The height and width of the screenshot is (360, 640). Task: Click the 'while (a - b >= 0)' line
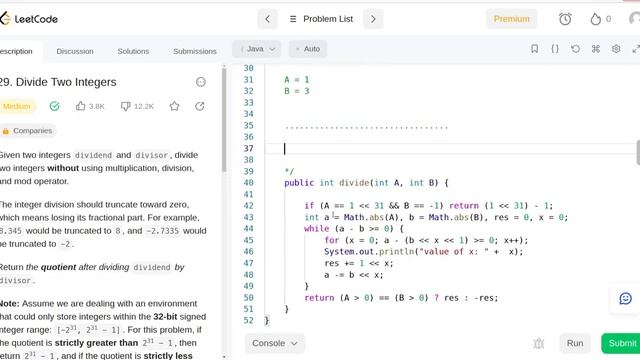[353, 229]
